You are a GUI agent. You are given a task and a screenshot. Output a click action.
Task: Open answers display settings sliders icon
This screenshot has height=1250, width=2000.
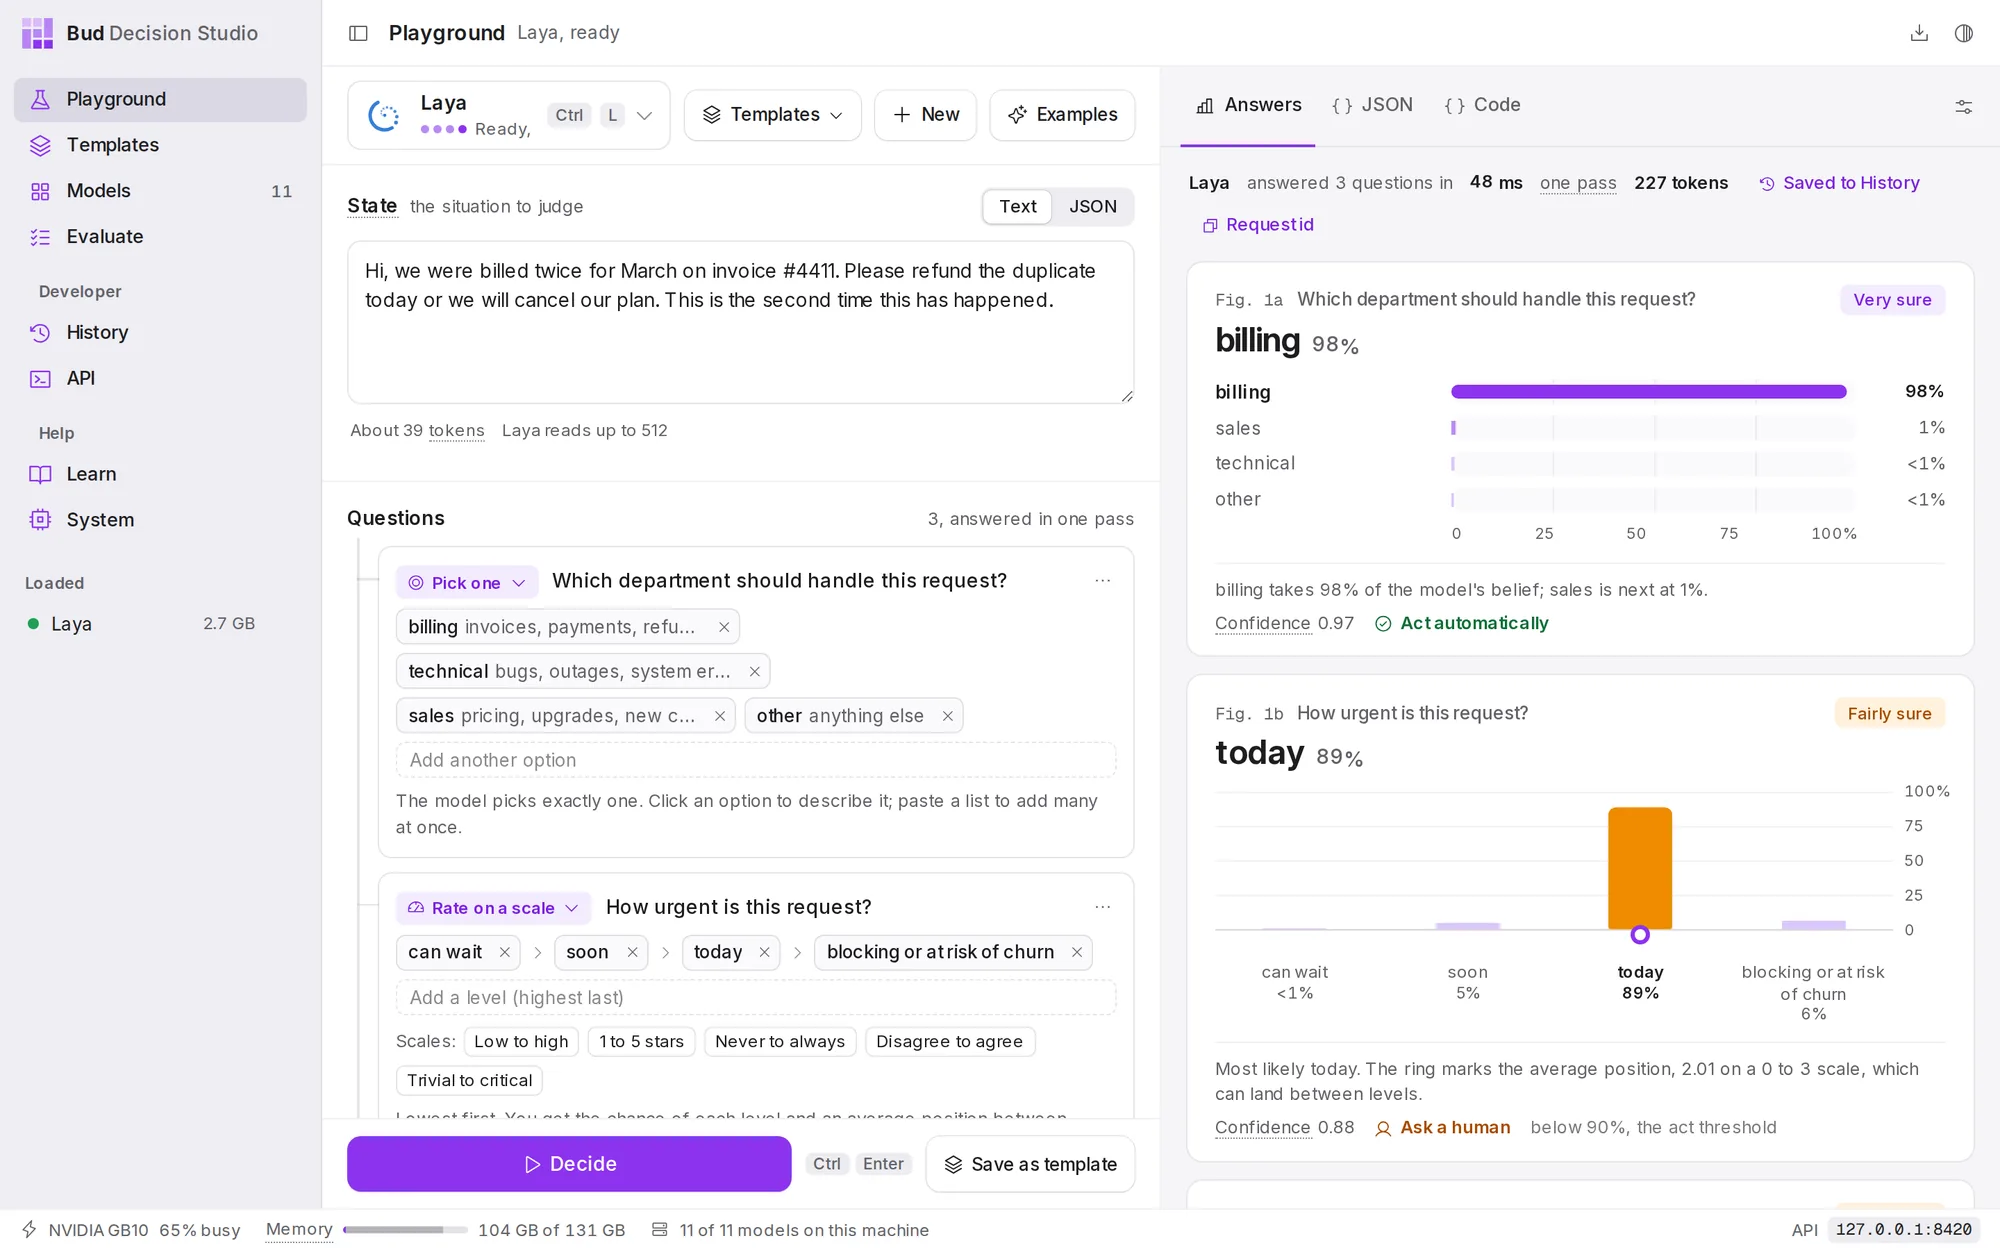click(1964, 107)
